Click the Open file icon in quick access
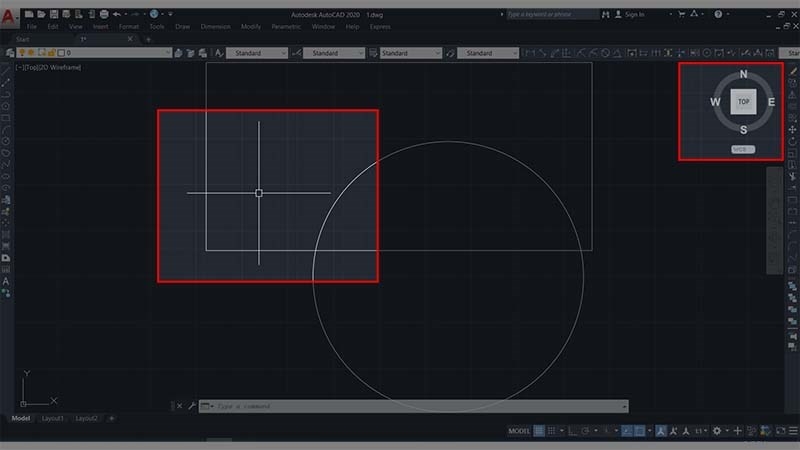Screen dimensions: 800x450 (x=41, y=14)
